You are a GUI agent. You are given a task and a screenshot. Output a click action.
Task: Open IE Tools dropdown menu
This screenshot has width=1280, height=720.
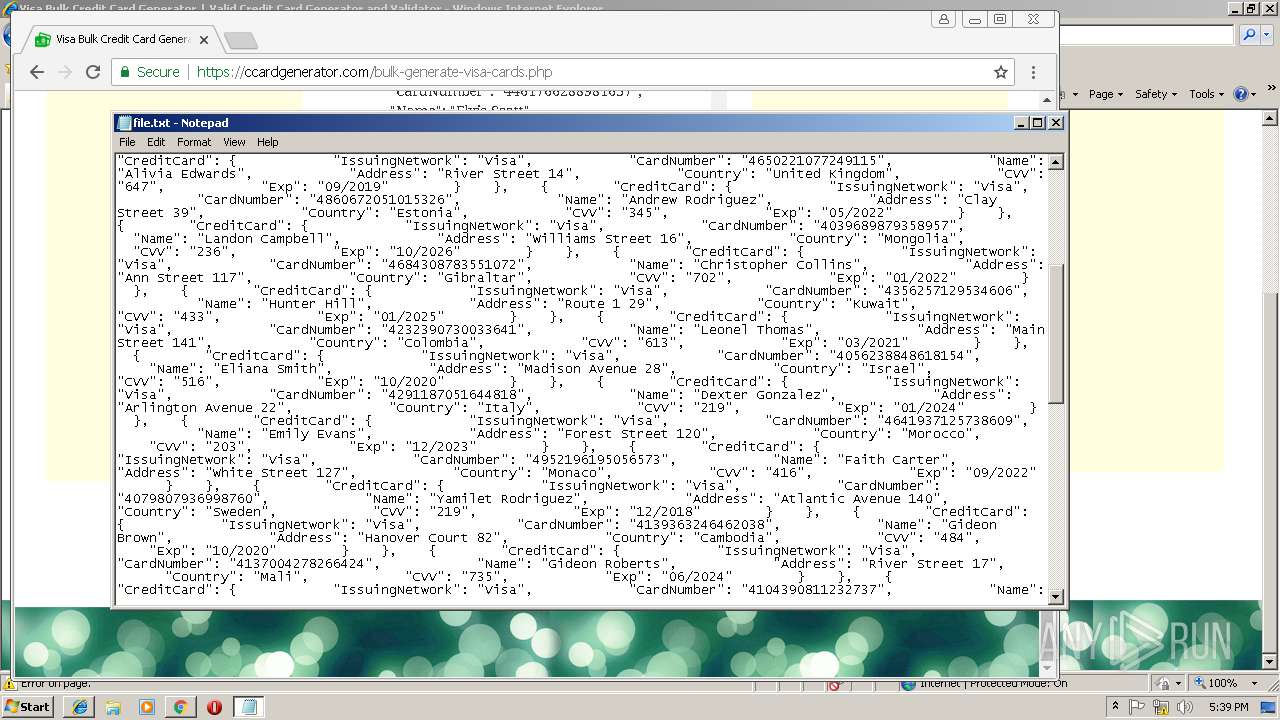point(1206,94)
